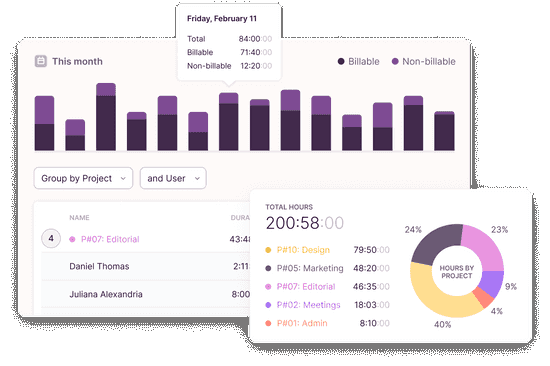Click the HOURS BY PROJECT donut center label

[x=457, y=272]
